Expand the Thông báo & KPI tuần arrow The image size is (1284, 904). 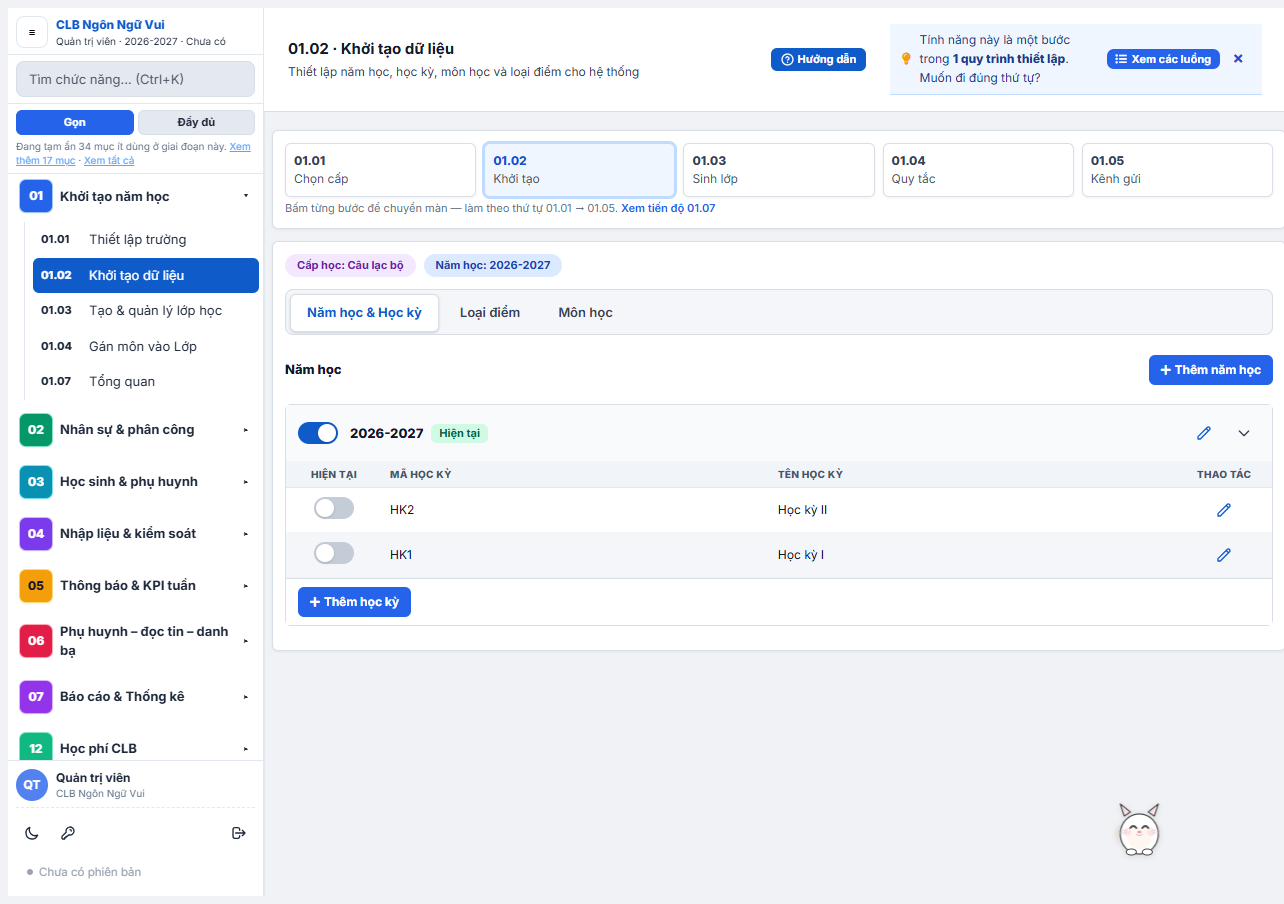(x=246, y=586)
